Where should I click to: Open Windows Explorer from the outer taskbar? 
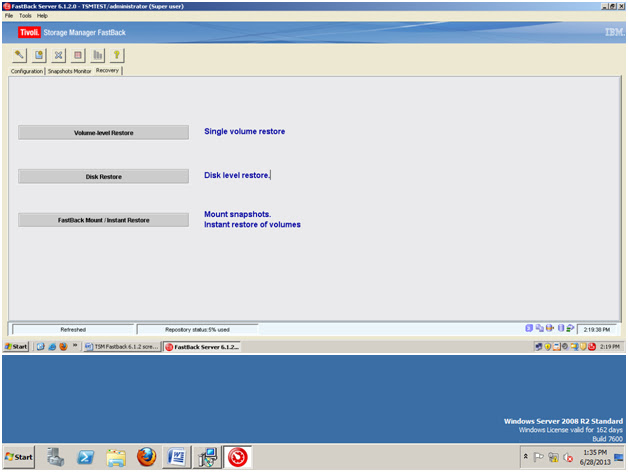pos(116,457)
